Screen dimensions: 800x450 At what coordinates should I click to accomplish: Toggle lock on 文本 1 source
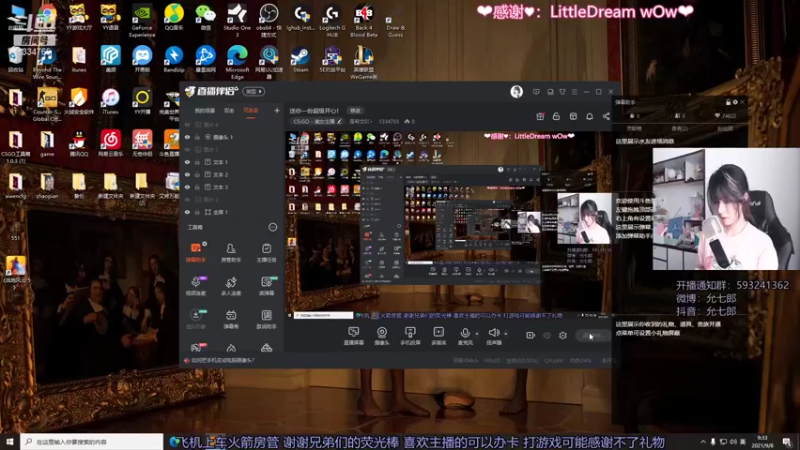[x=197, y=162]
